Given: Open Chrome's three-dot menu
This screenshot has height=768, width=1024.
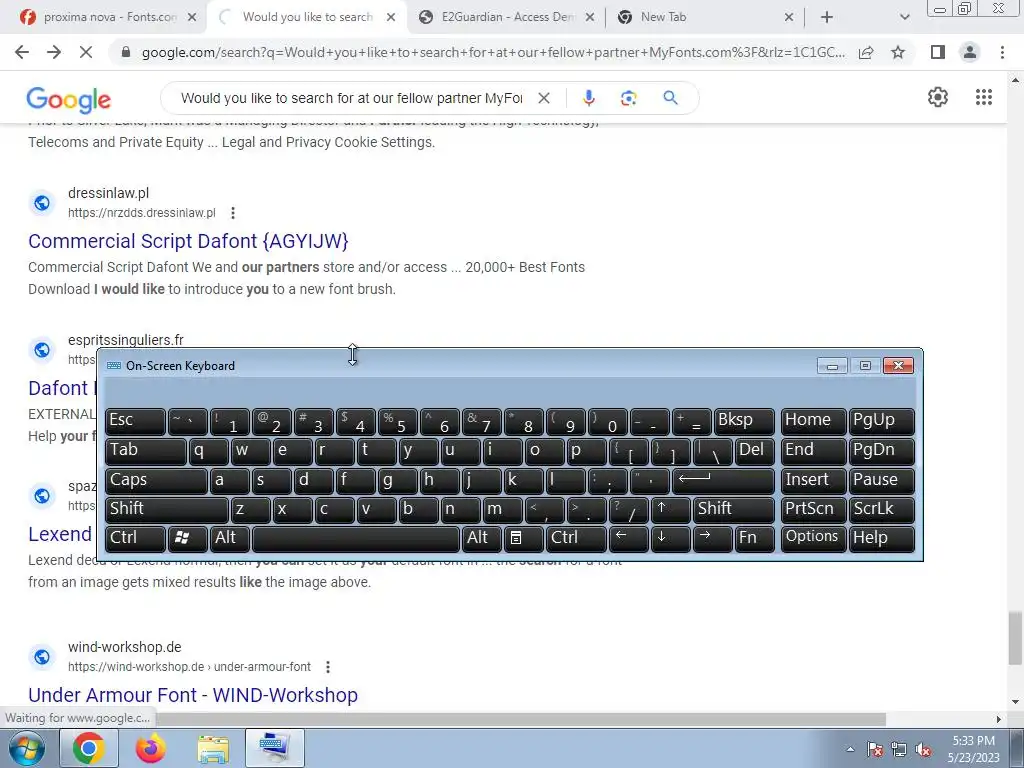Looking at the screenshot, I should pyautogui.click(x=1002, y=52).
